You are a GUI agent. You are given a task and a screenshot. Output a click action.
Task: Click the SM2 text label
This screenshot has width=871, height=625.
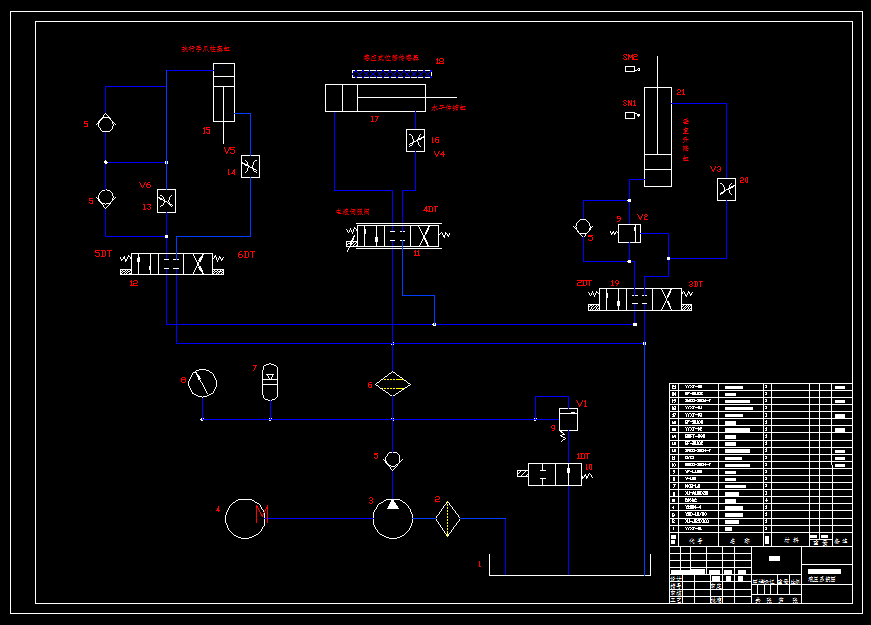click(x=630, y=57)
